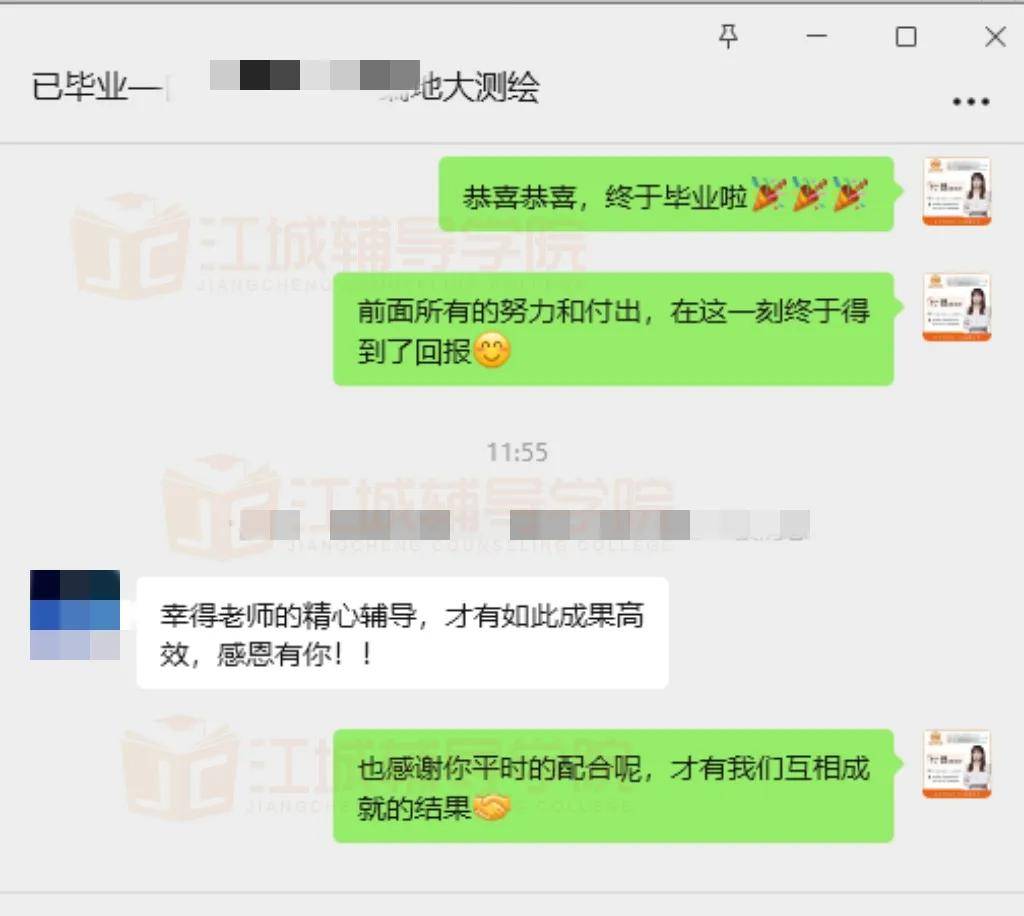1024x916 pixels.
Task: Open sender avatar beside 也感谢你平时的配合 message
Action: point(957,765)
